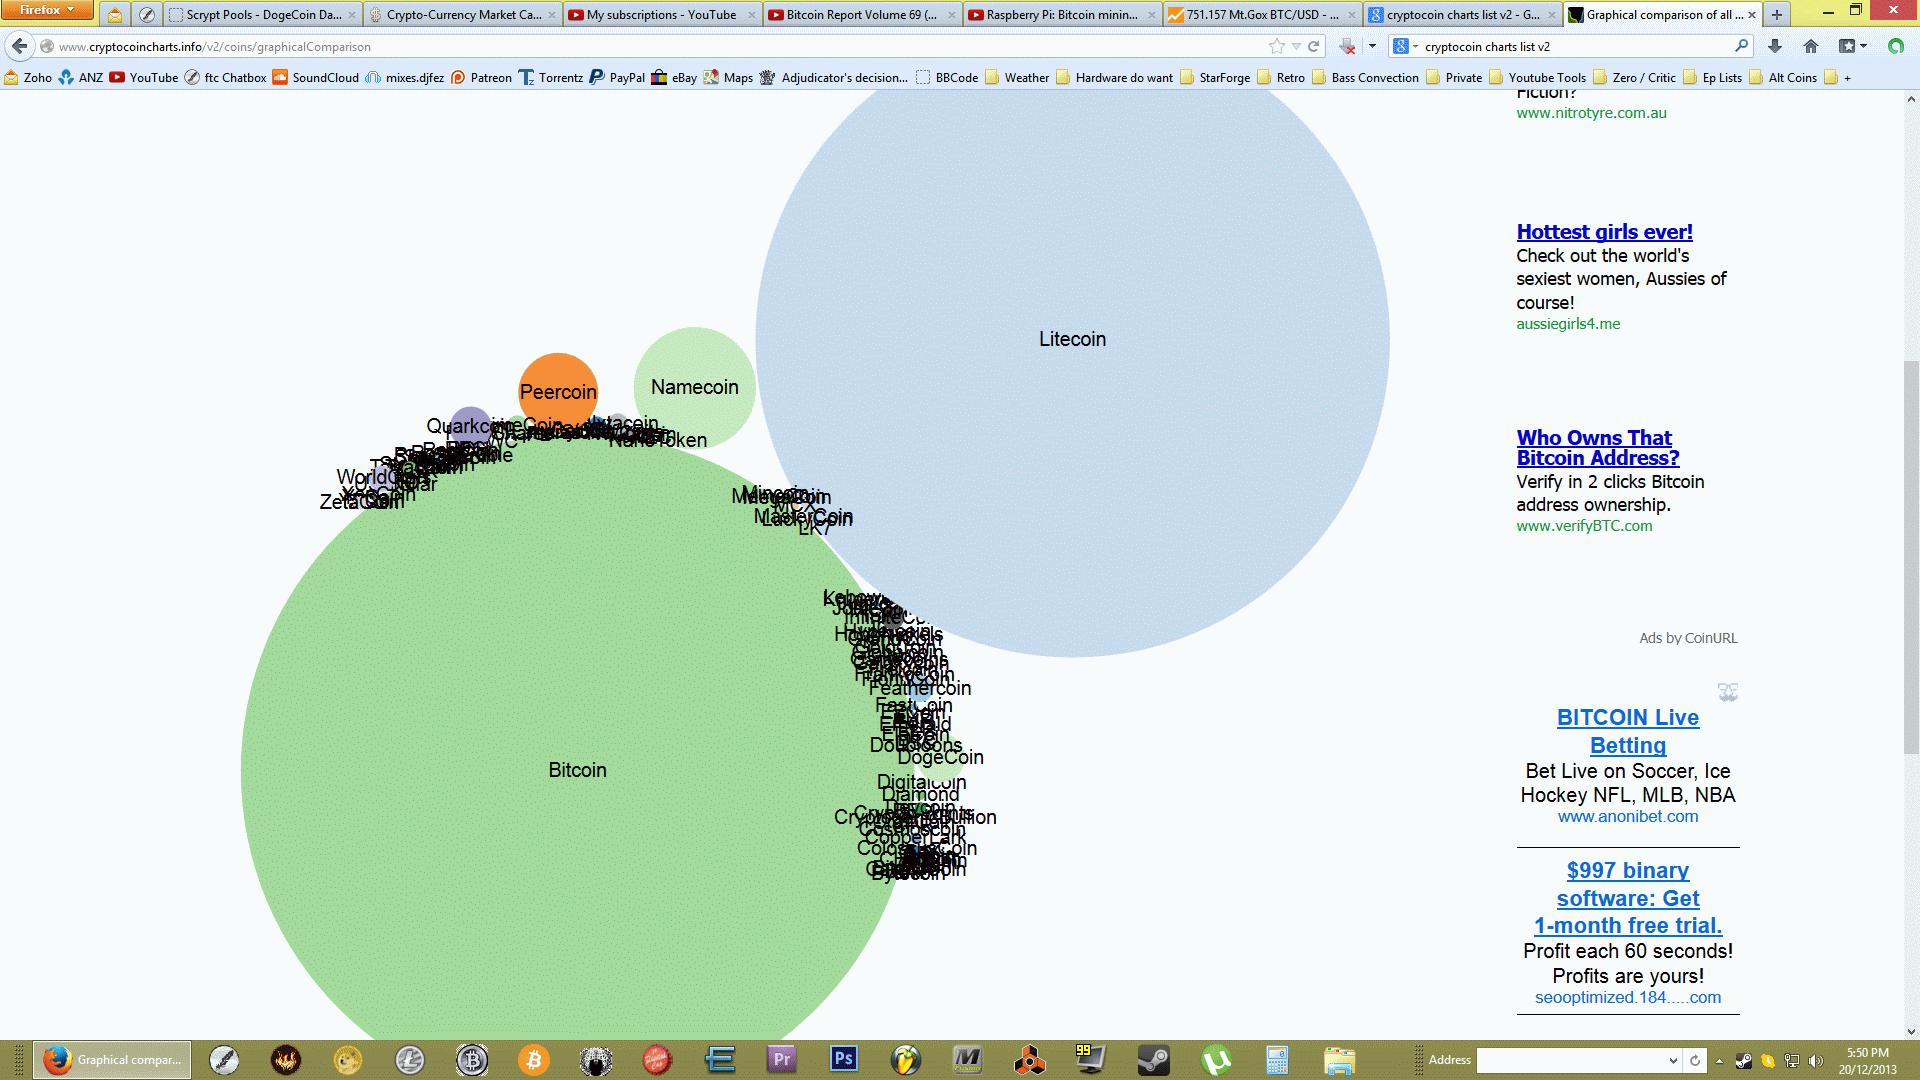The width and height of the screenshot is (1920, 1080).
Task: Open the Youtube Tools bookmarks folder
Action: pos(1537,77)
